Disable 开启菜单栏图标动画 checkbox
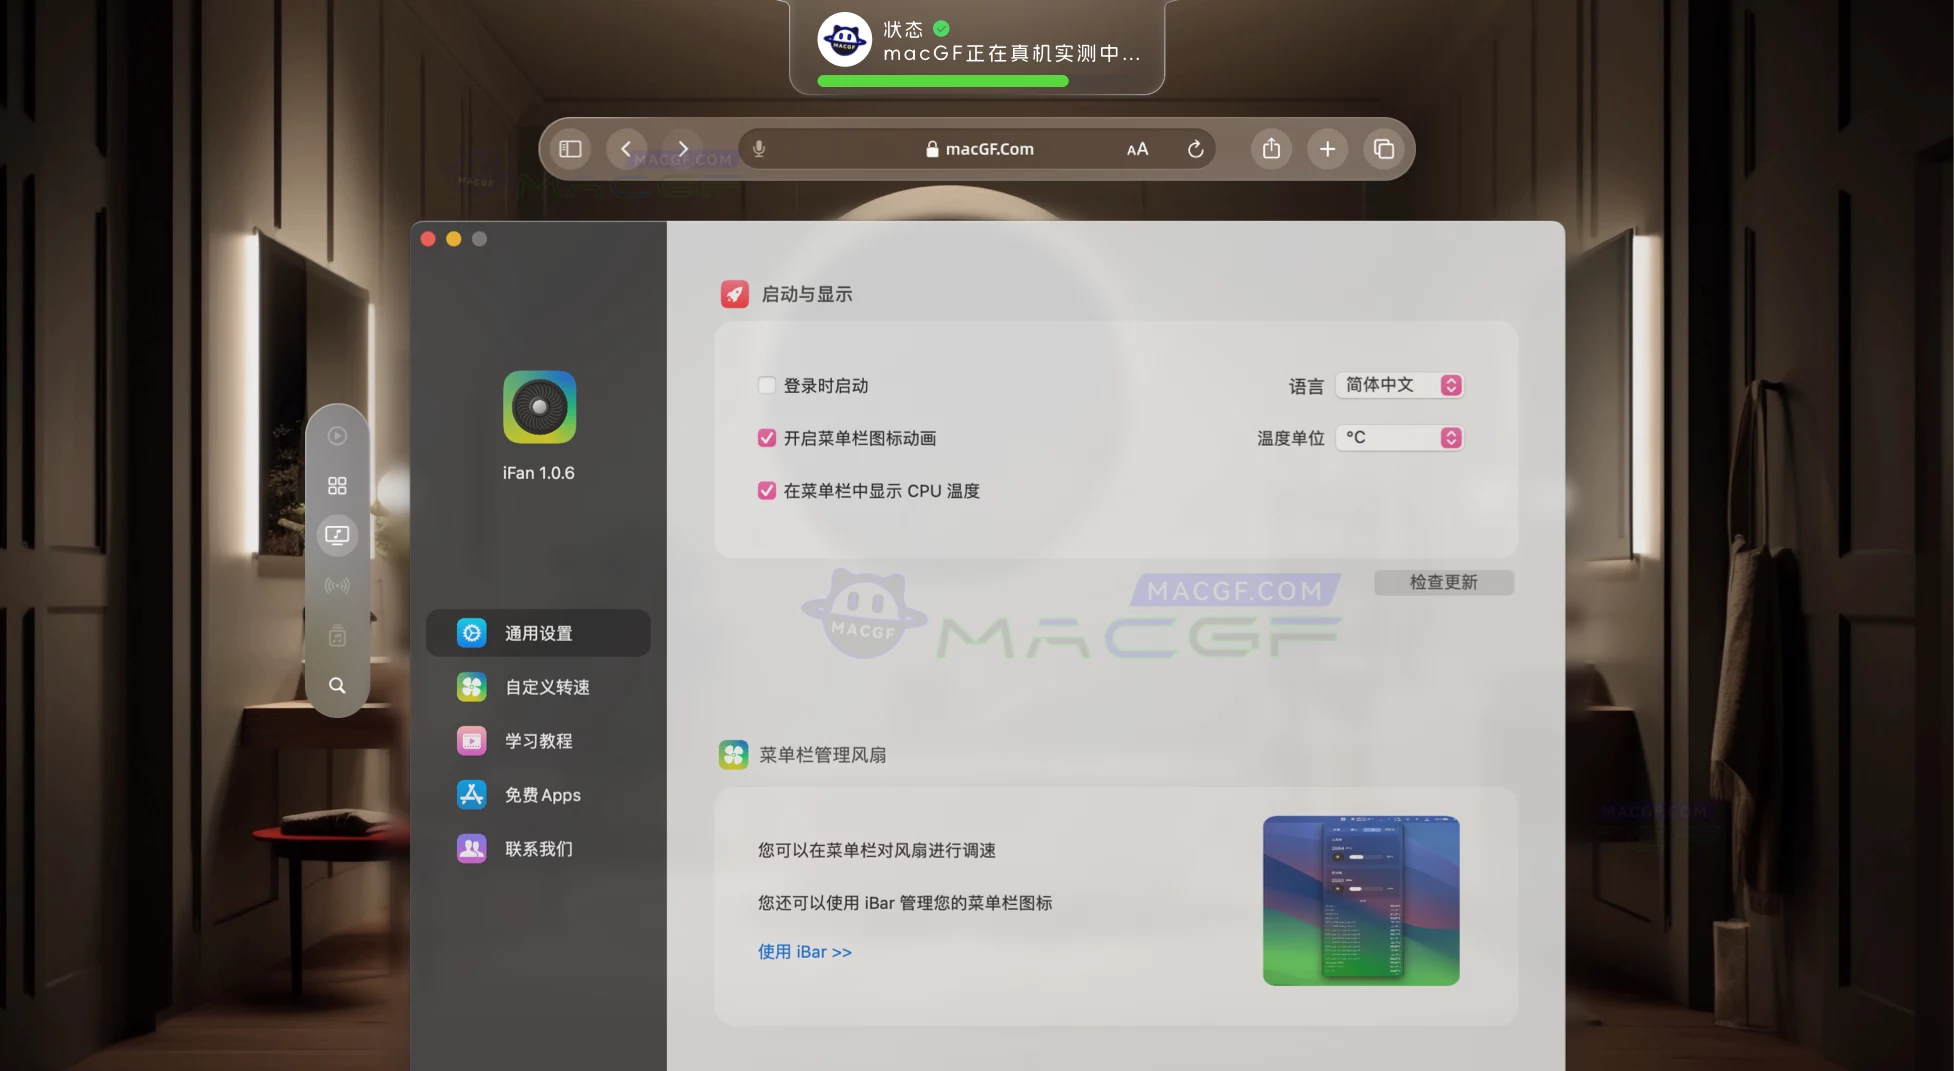The image size is (1954, 1071). tap(766, 437)
